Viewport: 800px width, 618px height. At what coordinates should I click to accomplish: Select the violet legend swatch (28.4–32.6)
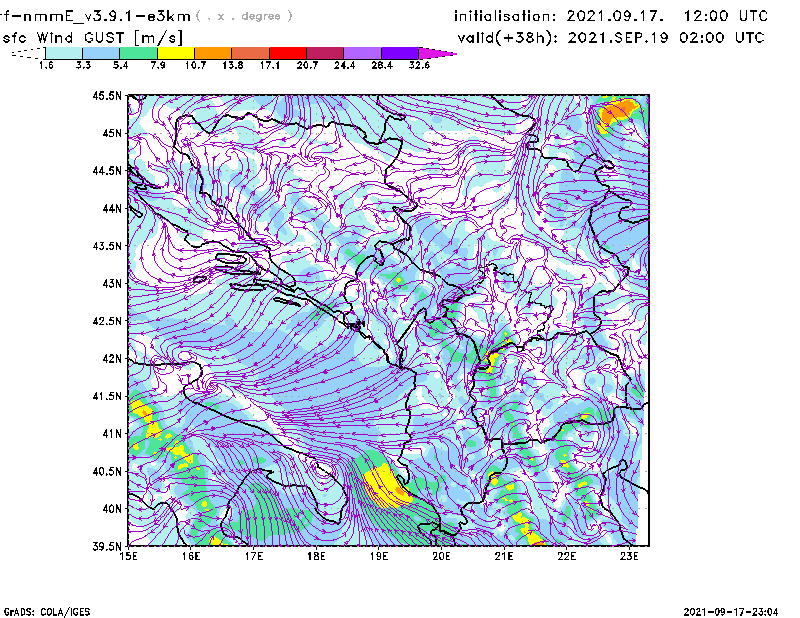tap(400, 53)
